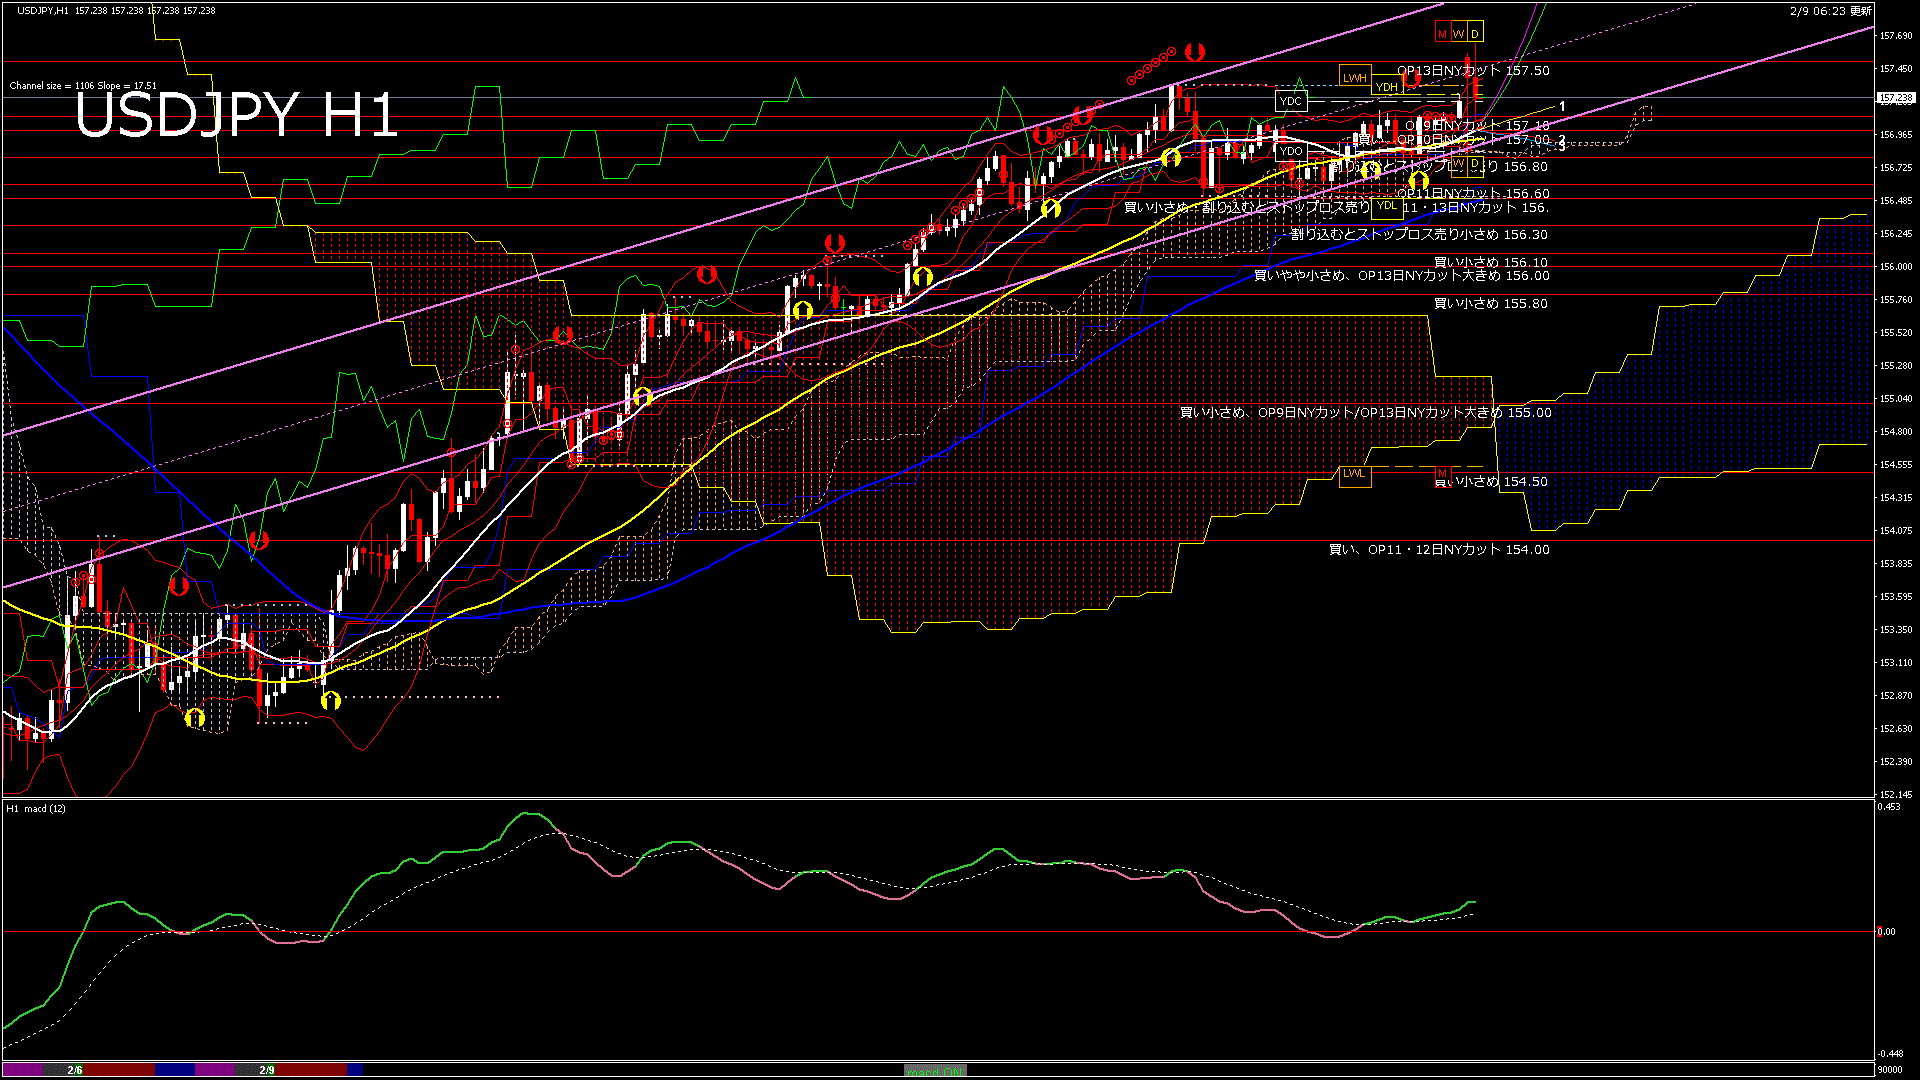This screenshot has height=1080, width=1920.
Task: Click the 買い小さめ 155.80 level text
Action: (1490, 304)
